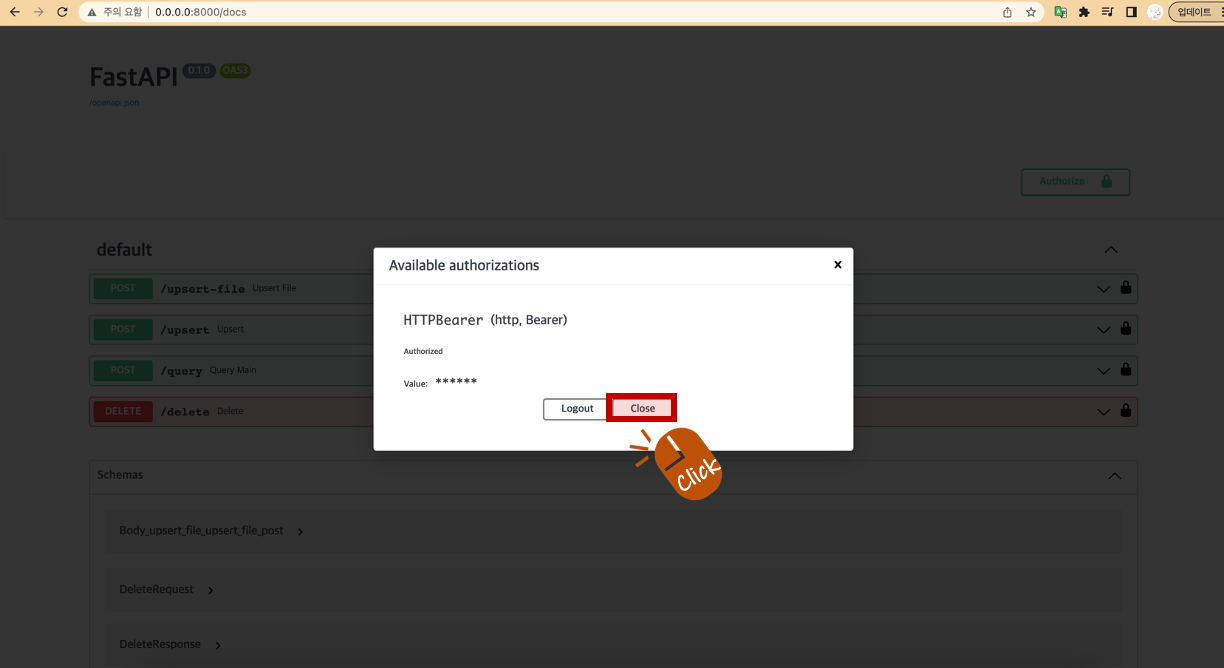Close the Available authorizations dialog
This screenshot has height=668, width=1224.
642,408
